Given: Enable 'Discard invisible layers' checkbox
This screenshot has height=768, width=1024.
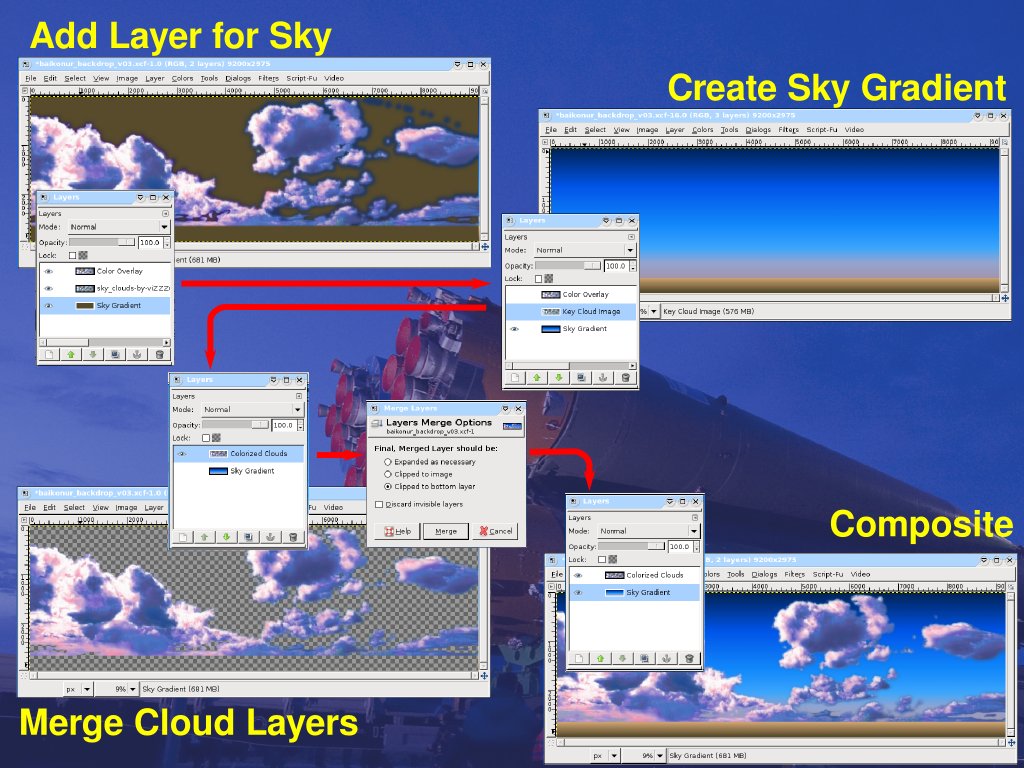Looking at the screenshot, I should coord(378,505).
